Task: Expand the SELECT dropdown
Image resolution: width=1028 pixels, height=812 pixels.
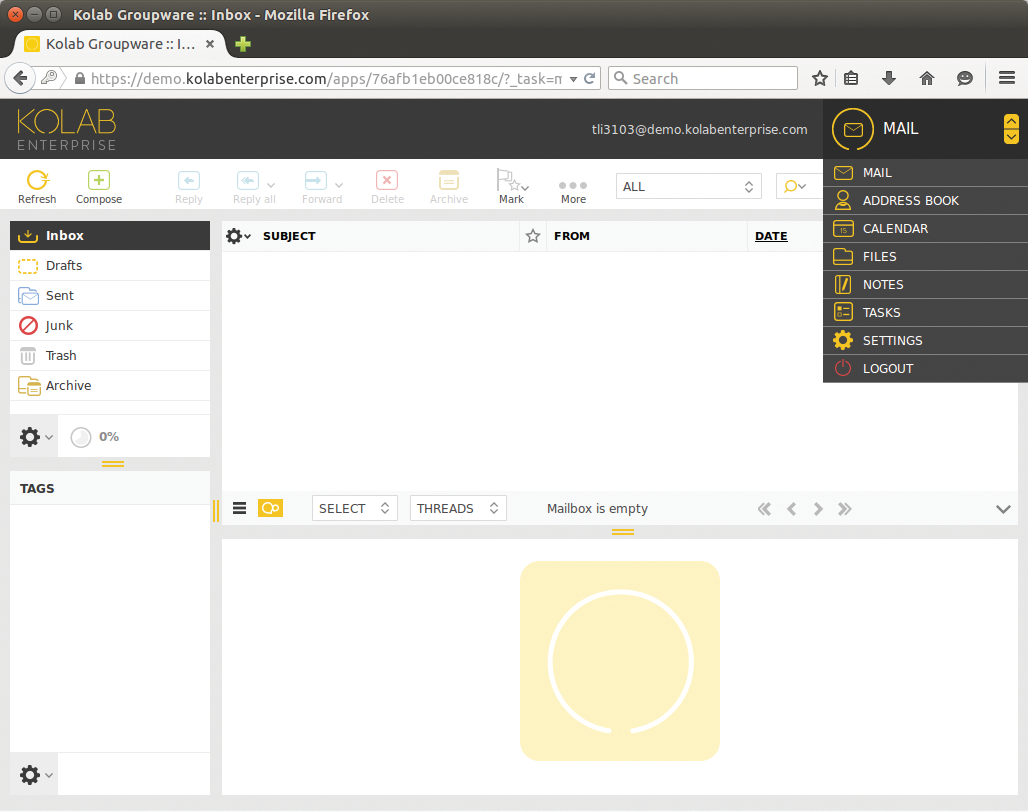Action: pyautogui.click(x=354, y=508)
